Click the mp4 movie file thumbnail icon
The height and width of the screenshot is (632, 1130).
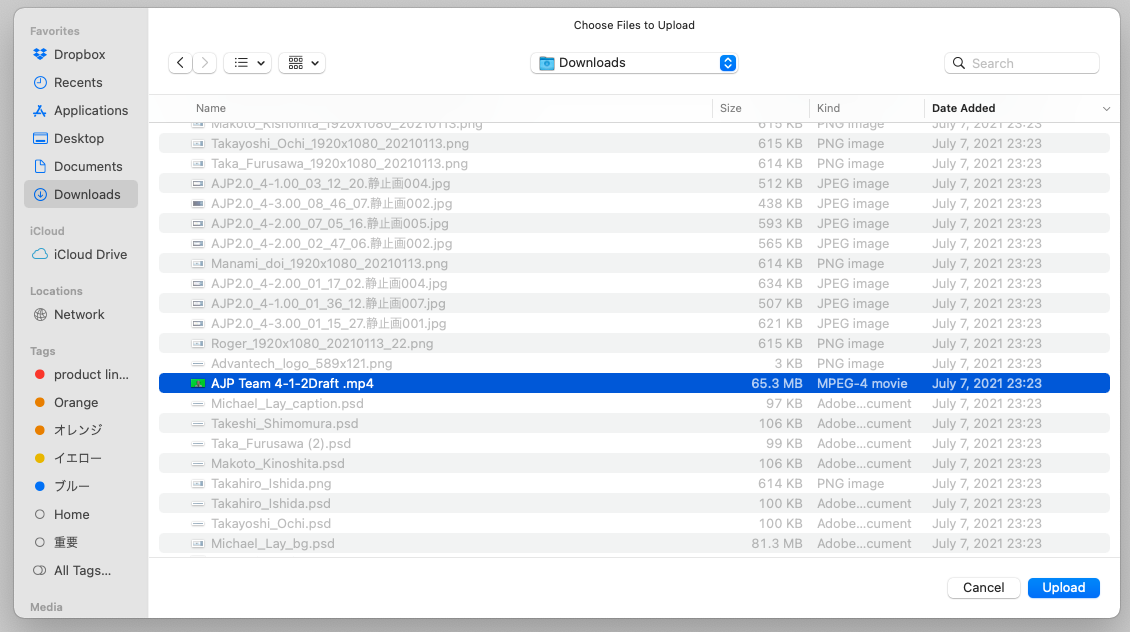[197, 383]
